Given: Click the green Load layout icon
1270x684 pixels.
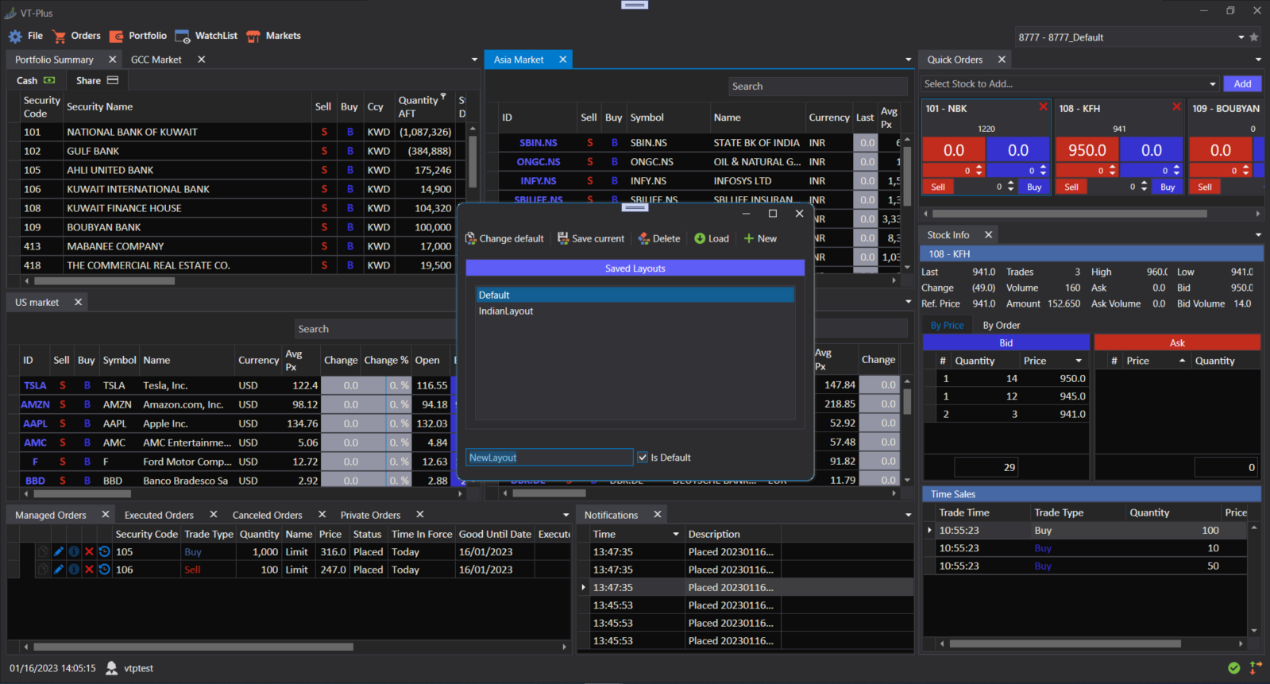Looking at the screenshot, I should pos(700,239).
